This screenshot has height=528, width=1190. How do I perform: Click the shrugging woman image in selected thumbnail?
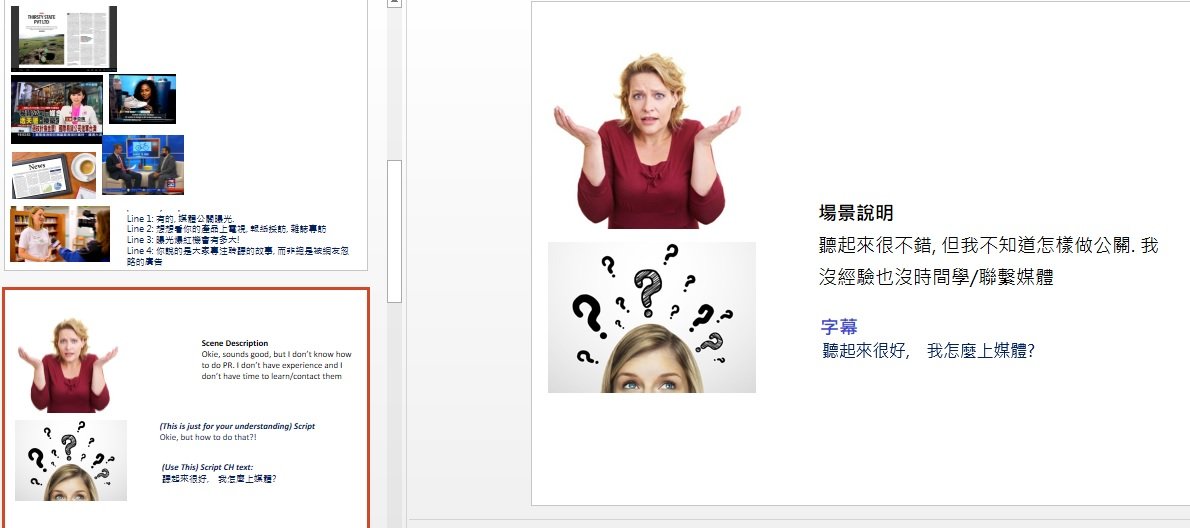pyautogui.click(x=68, y=365)
